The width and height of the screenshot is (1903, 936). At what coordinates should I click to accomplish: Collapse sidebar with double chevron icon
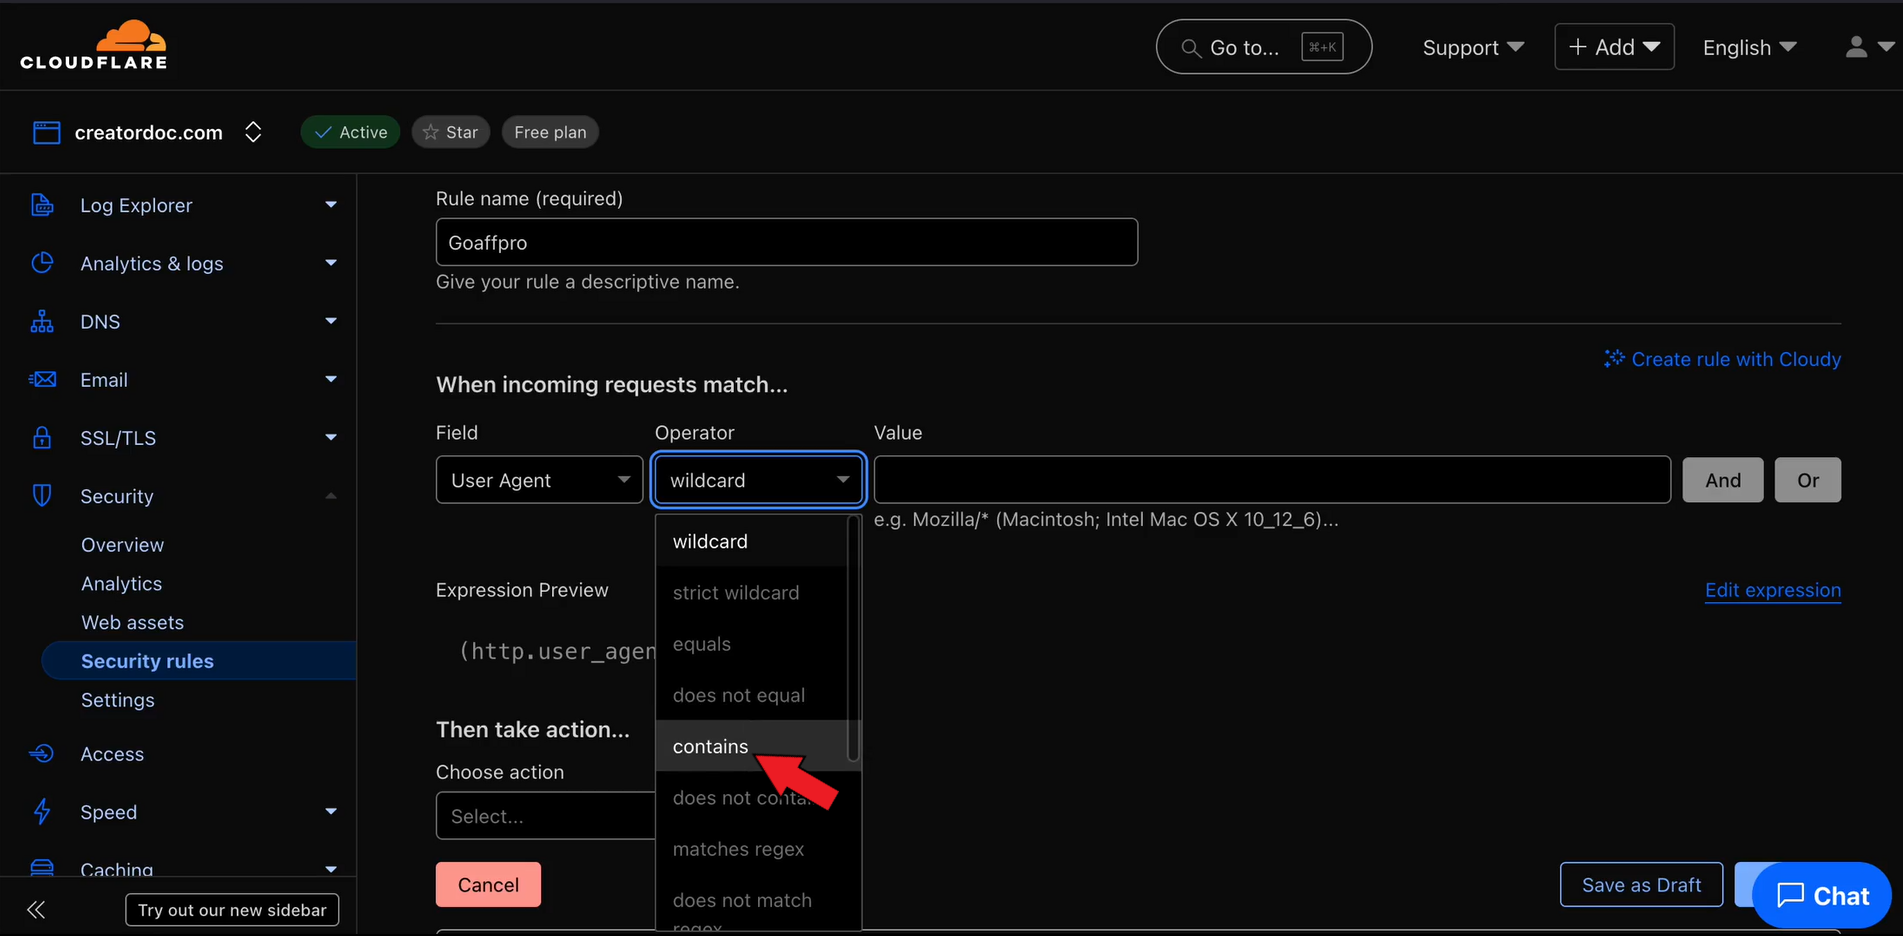36,909
